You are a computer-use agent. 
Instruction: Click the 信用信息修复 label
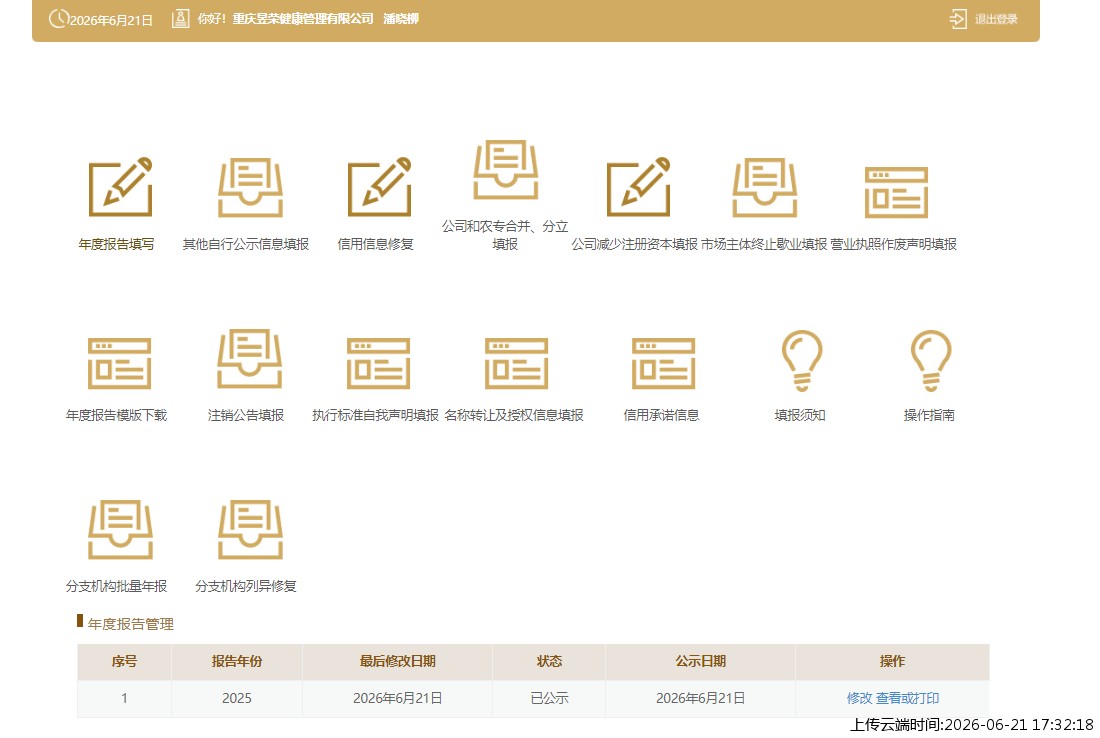click(x=375, y=244)
